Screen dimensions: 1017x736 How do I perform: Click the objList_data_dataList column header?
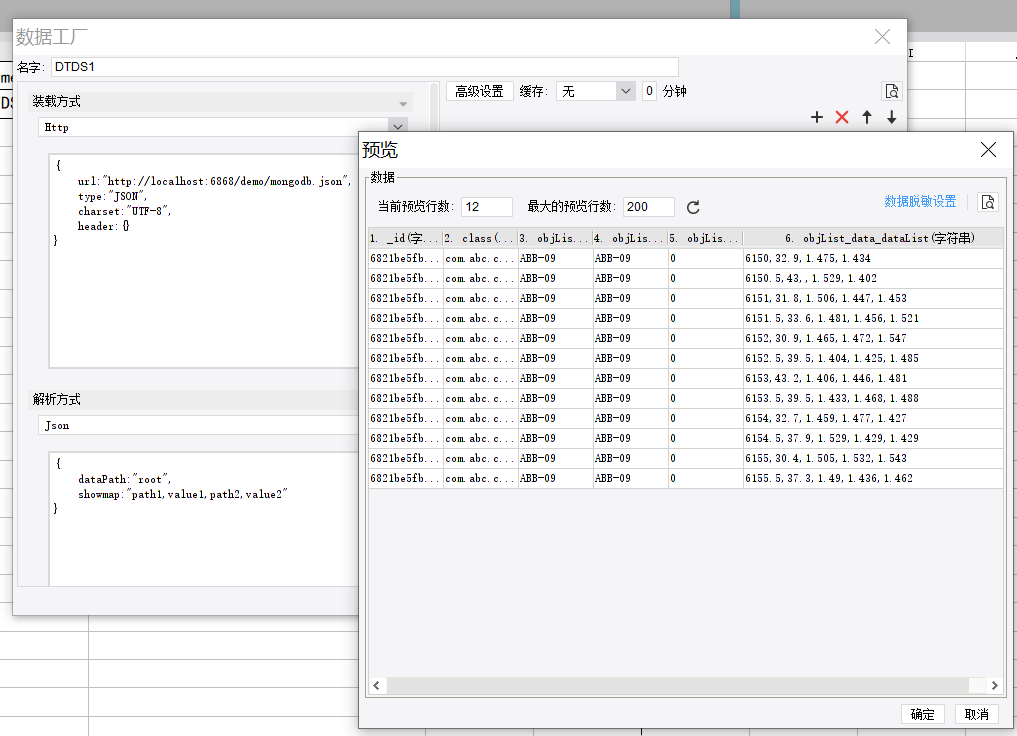click(872, 239)
